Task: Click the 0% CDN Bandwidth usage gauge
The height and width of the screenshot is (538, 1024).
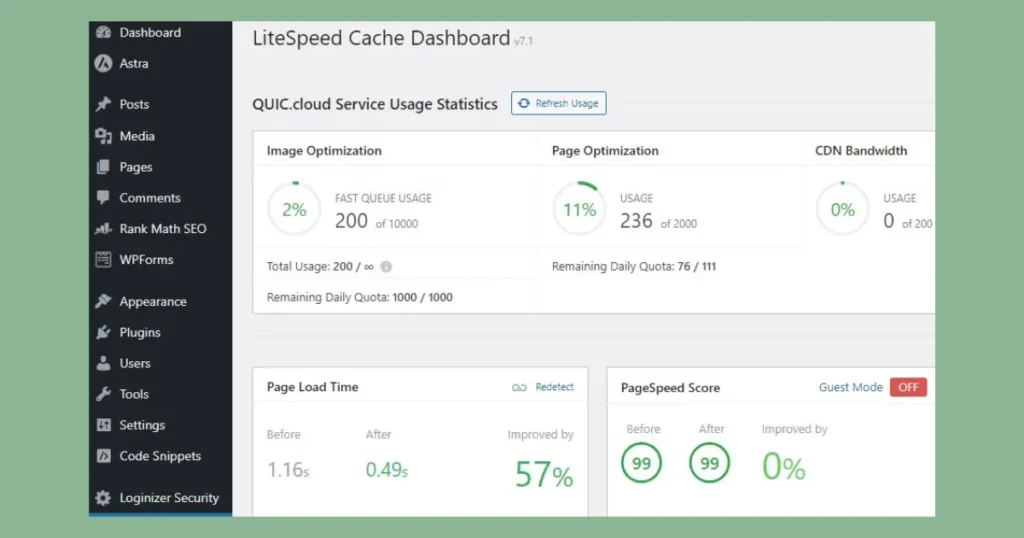Action: coord(842,209)
